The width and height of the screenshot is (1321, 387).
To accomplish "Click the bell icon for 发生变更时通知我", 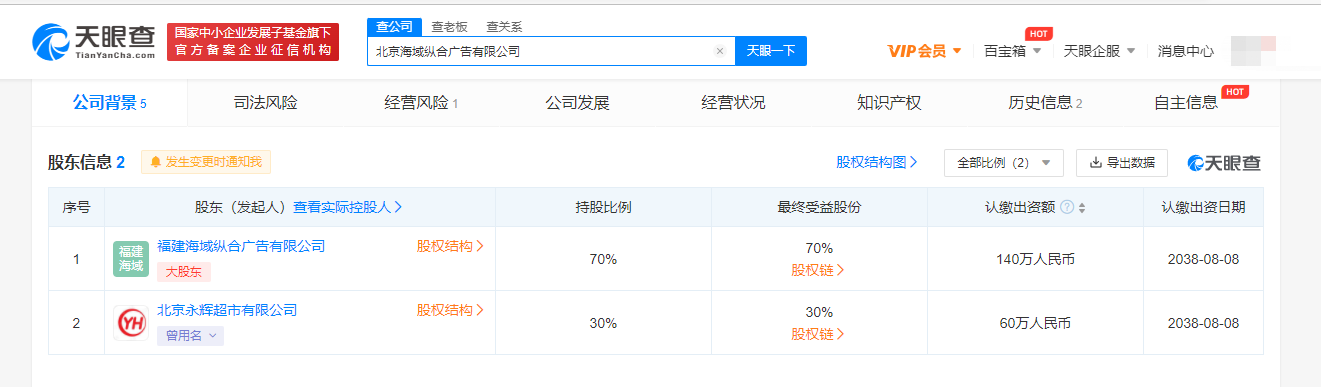I will (x=156, y=162).
